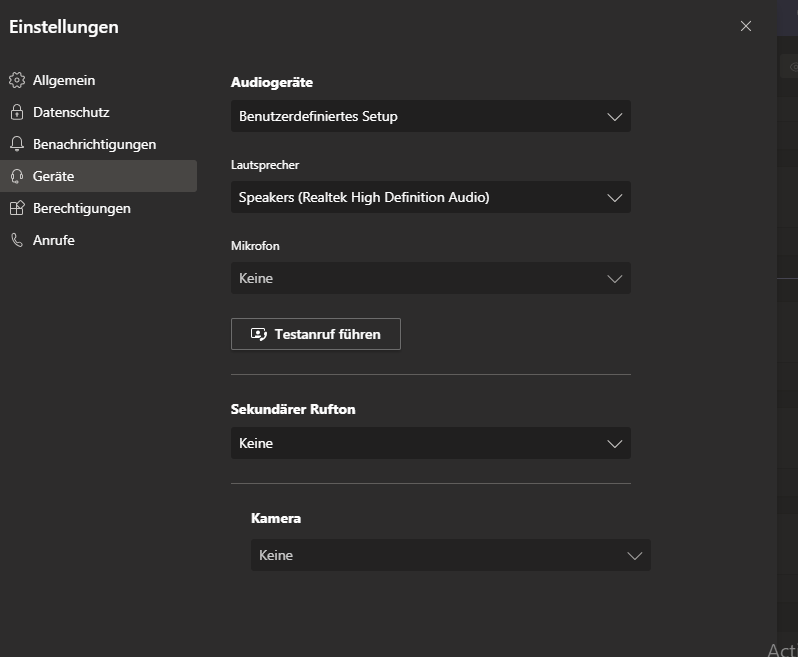Click the test call icon in Testanruf button
This screenshot has height=657, width=798.
259,334
